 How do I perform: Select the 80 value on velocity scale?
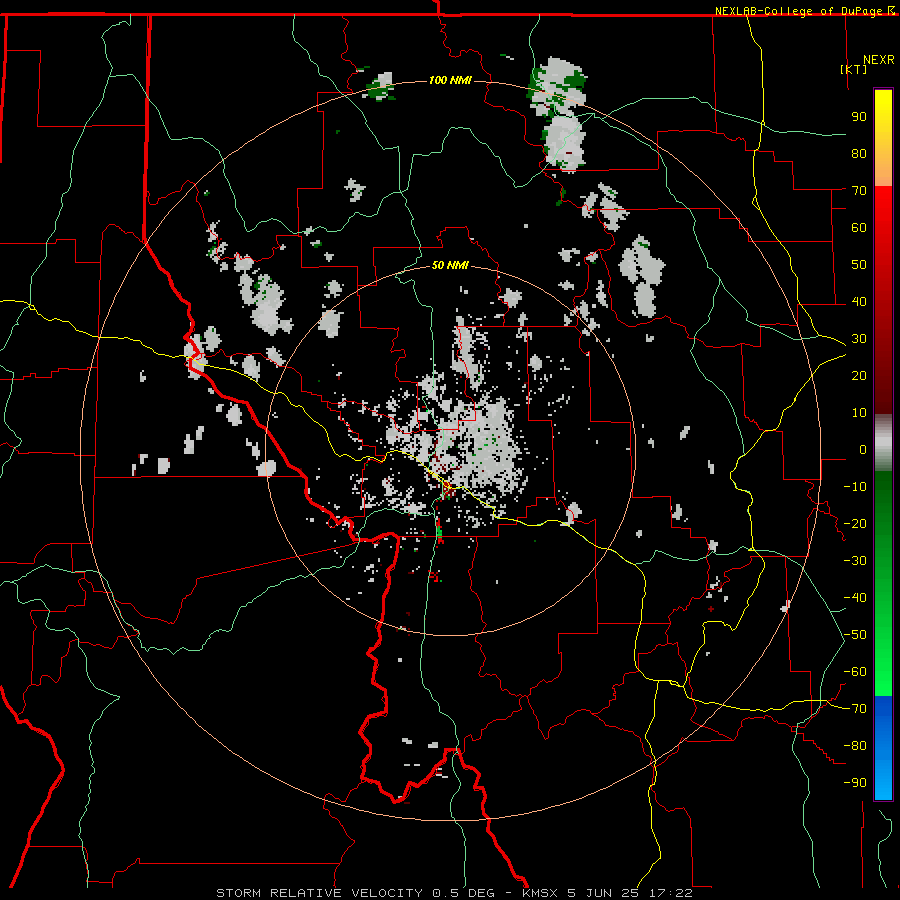[x=859, y=153]
